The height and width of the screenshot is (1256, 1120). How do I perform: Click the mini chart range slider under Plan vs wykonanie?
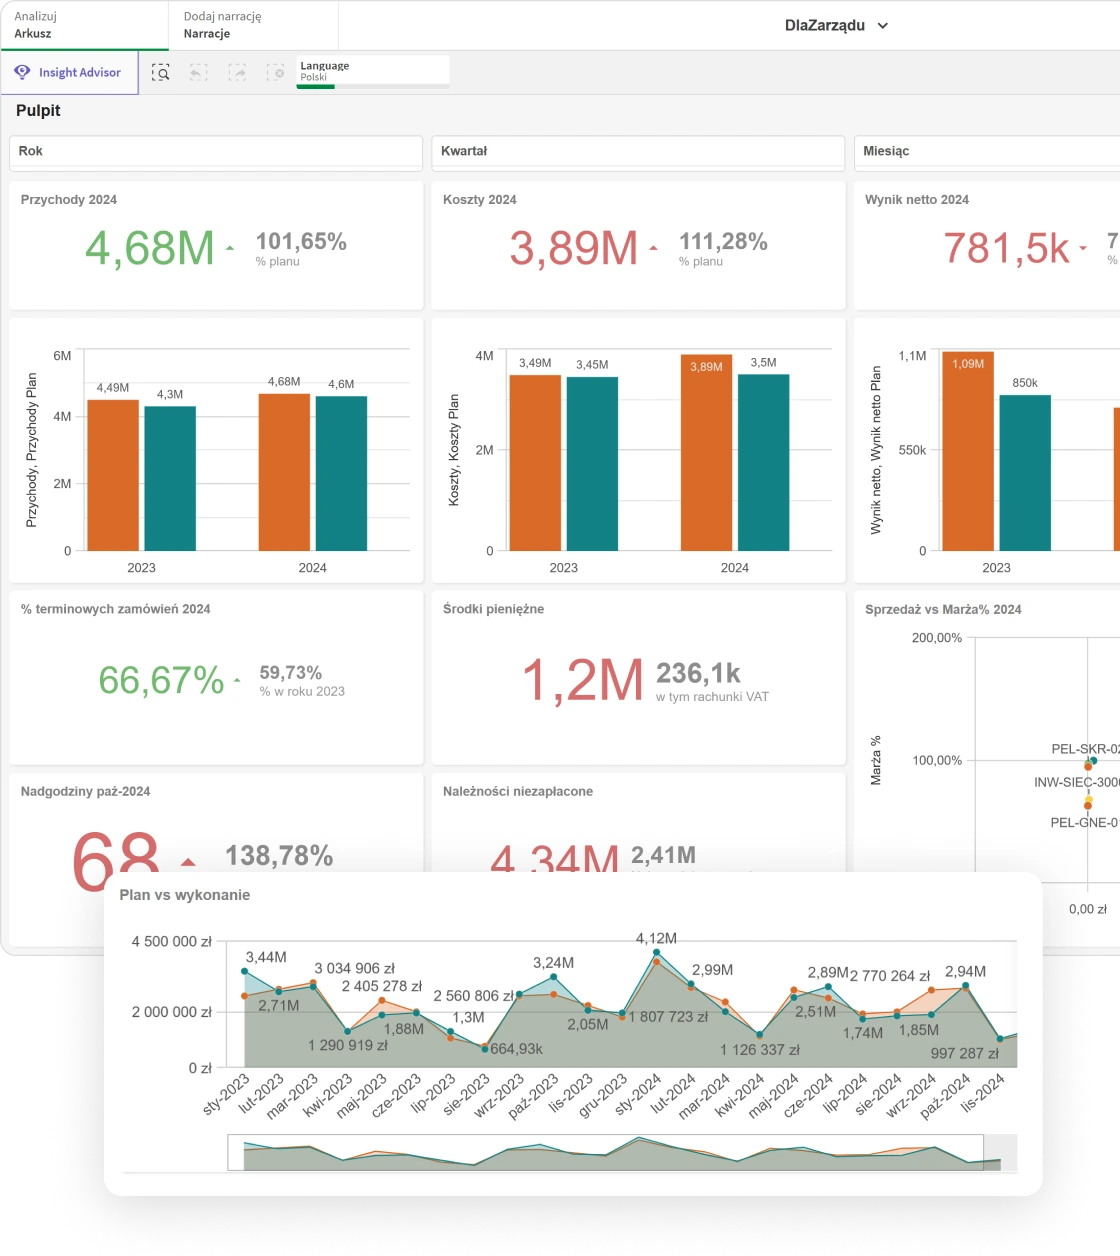[x=605, y=1152]
